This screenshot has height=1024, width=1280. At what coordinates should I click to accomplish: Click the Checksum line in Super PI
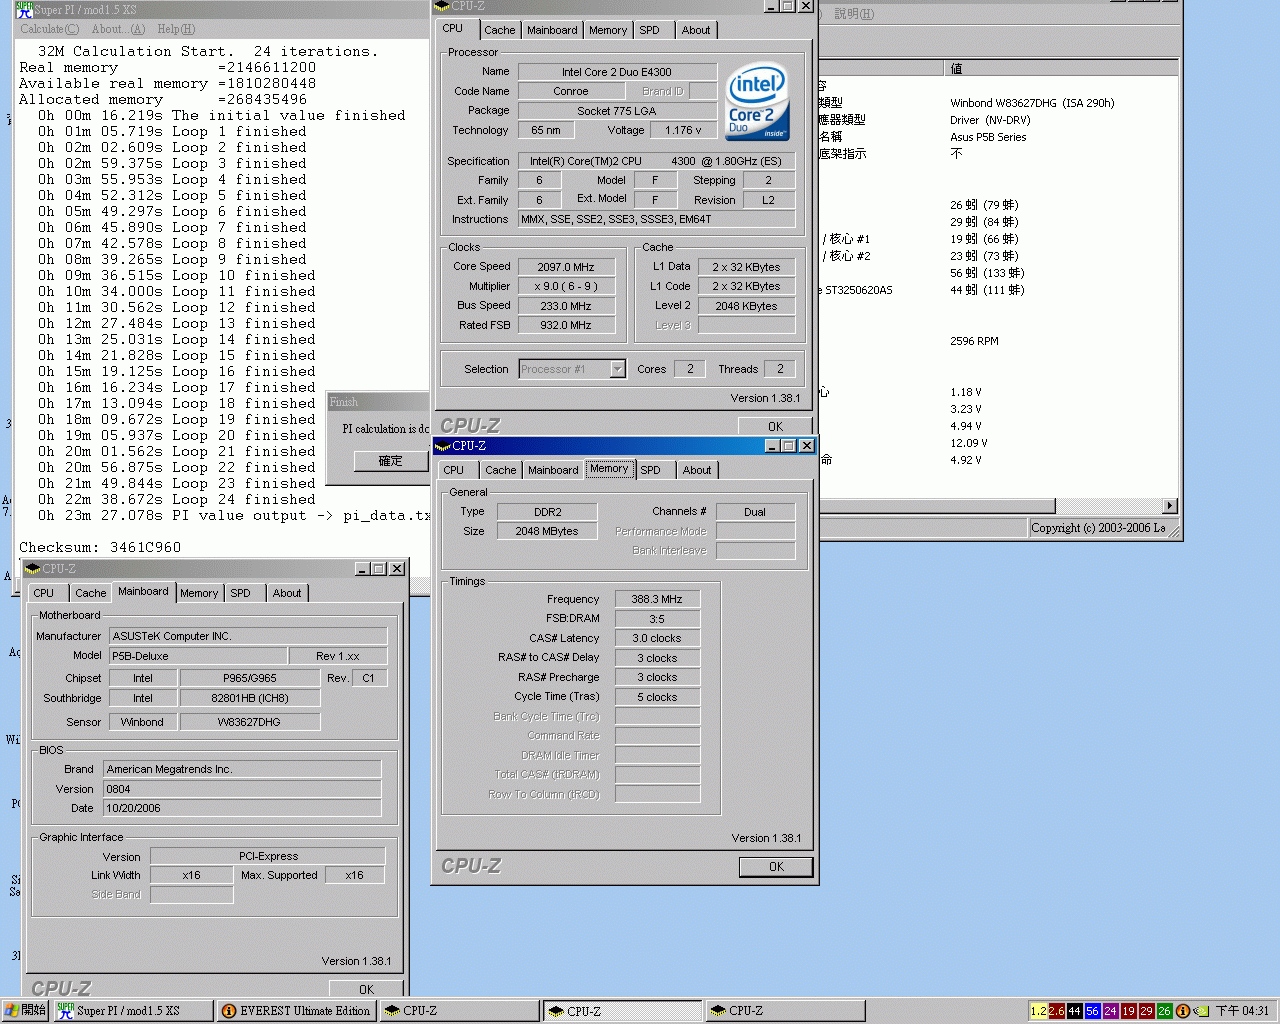pos(100,547)
